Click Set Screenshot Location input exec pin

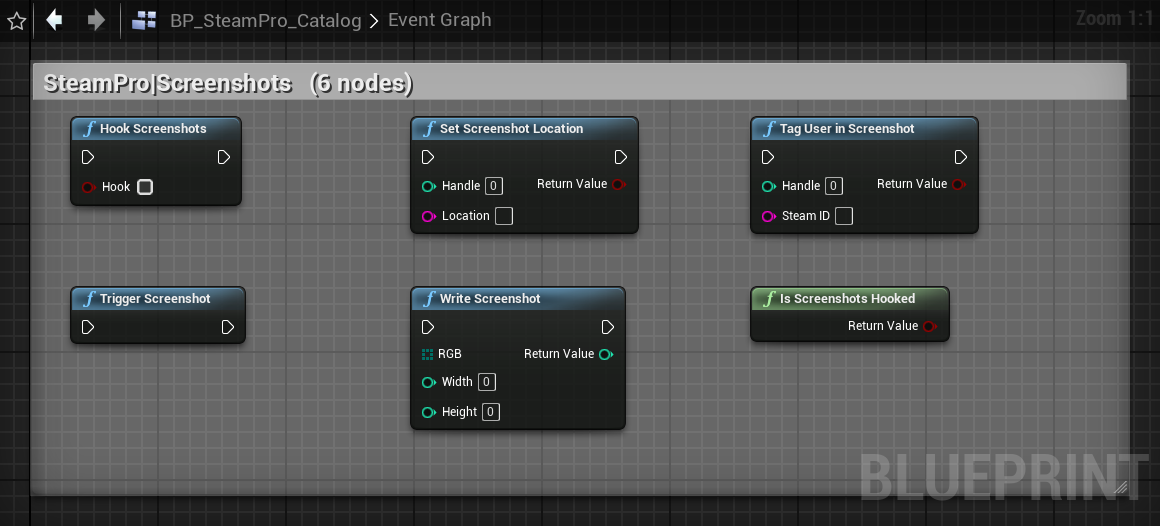[x=428, y=157]
